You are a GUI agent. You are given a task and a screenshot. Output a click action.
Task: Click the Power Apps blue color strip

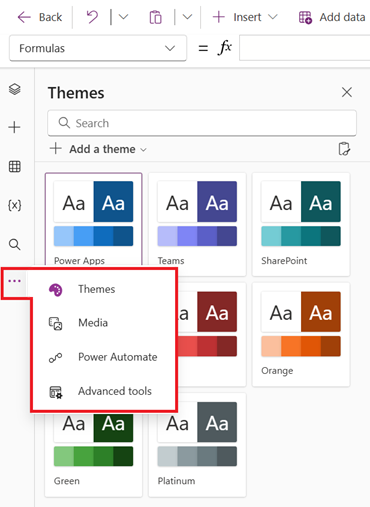pos(93,236)
